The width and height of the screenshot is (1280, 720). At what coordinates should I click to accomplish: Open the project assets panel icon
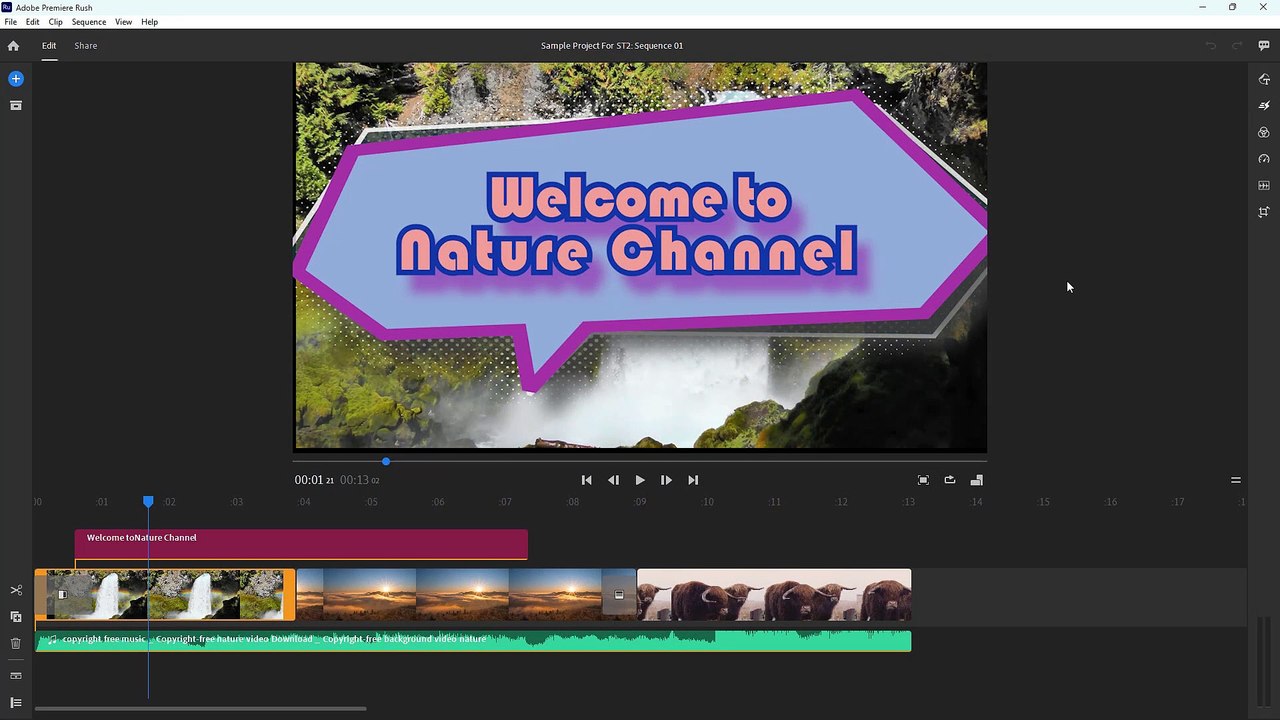[15, 105]
